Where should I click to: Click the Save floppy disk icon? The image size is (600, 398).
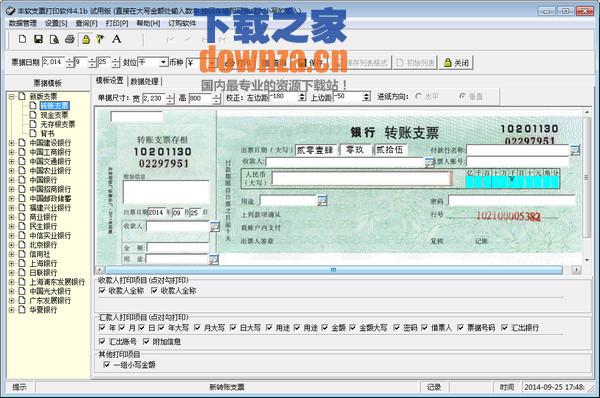pyautogui.click(x=38, y=39)
